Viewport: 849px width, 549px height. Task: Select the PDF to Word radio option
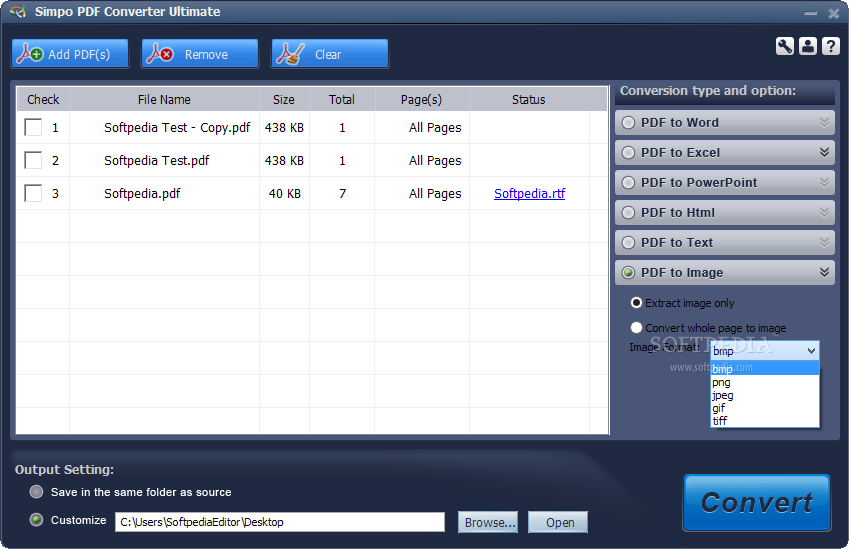(628, 123)
